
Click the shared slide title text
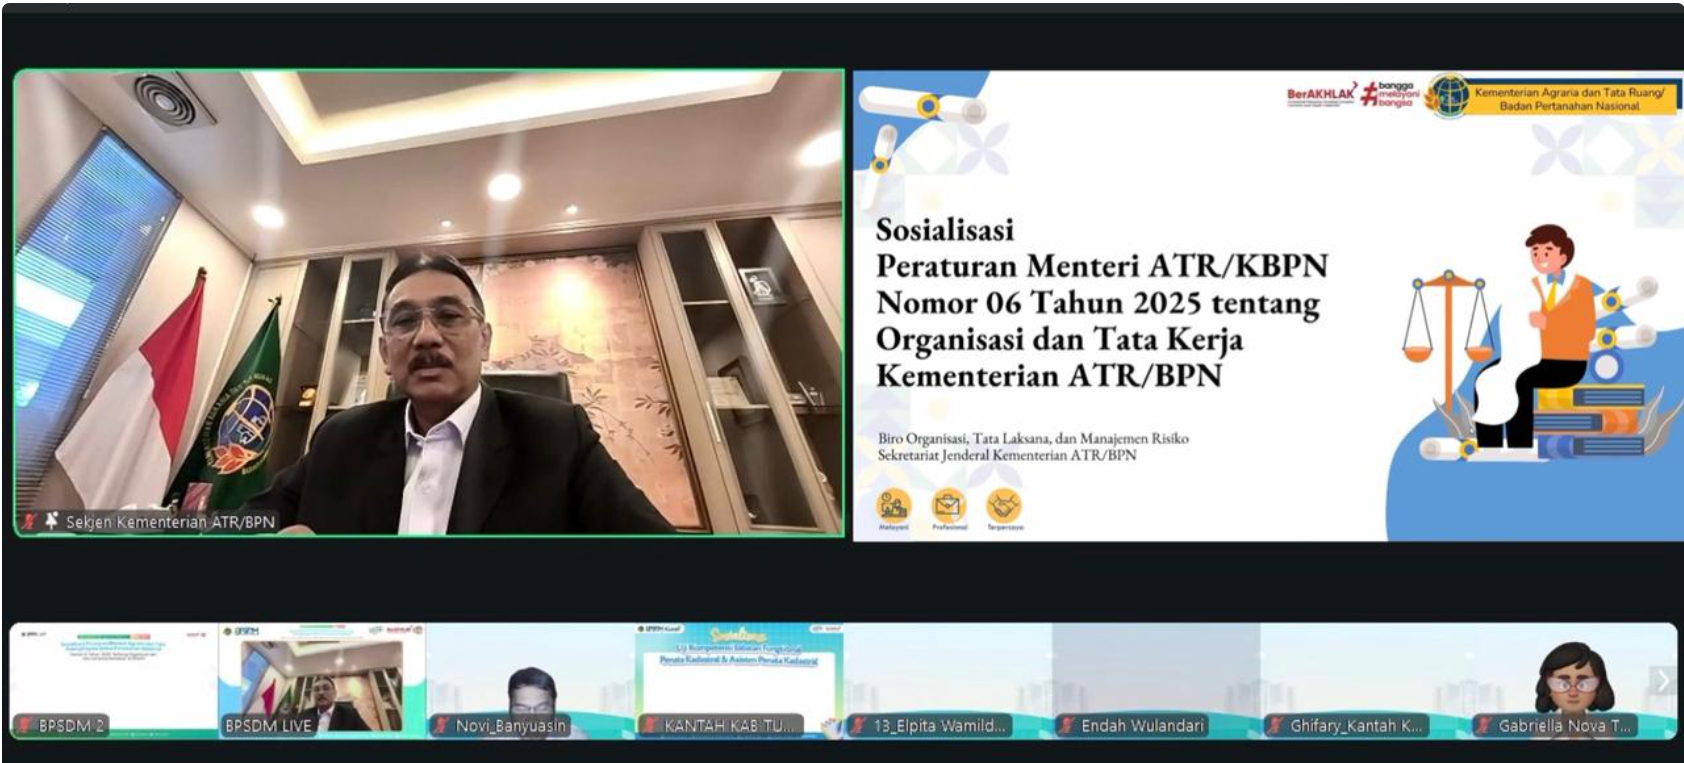pos(1100,303)
